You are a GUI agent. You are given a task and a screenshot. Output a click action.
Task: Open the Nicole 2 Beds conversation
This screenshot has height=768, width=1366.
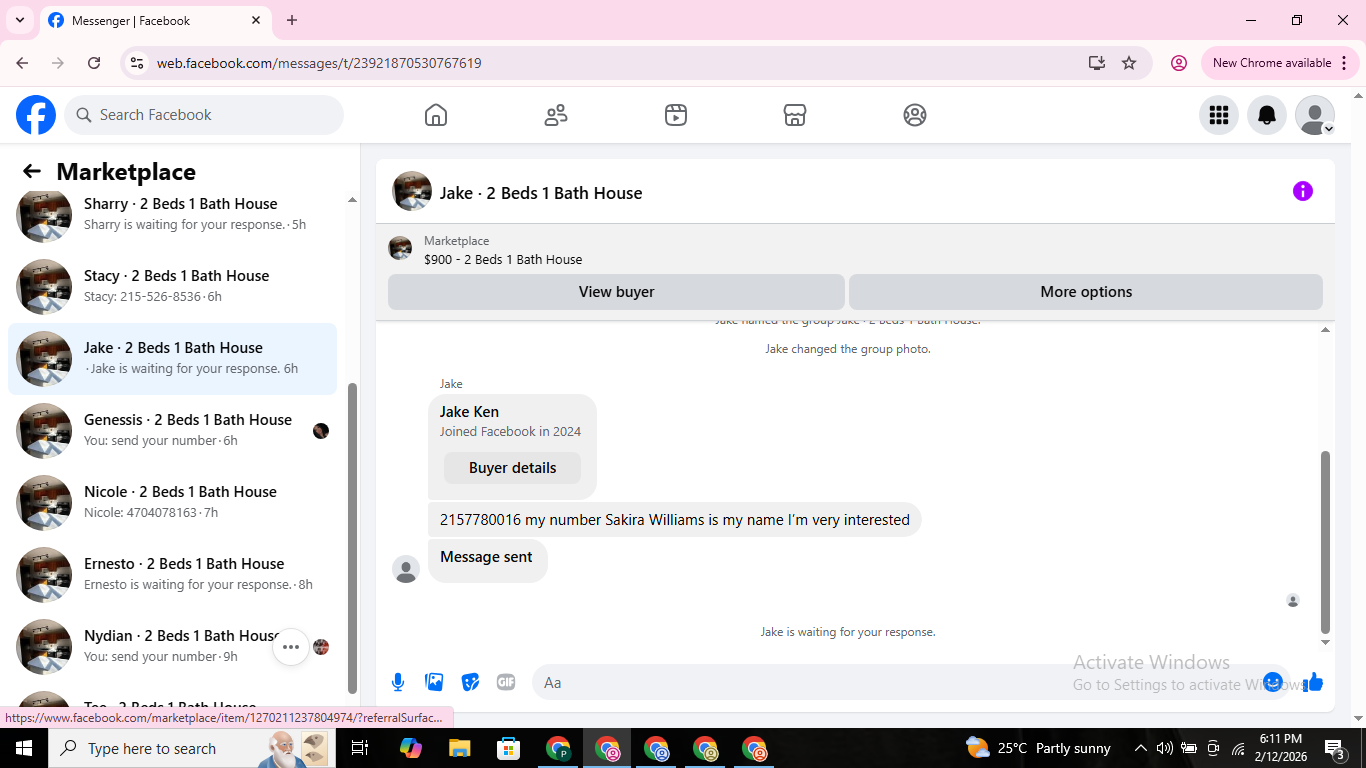click(x=172, y=502)
